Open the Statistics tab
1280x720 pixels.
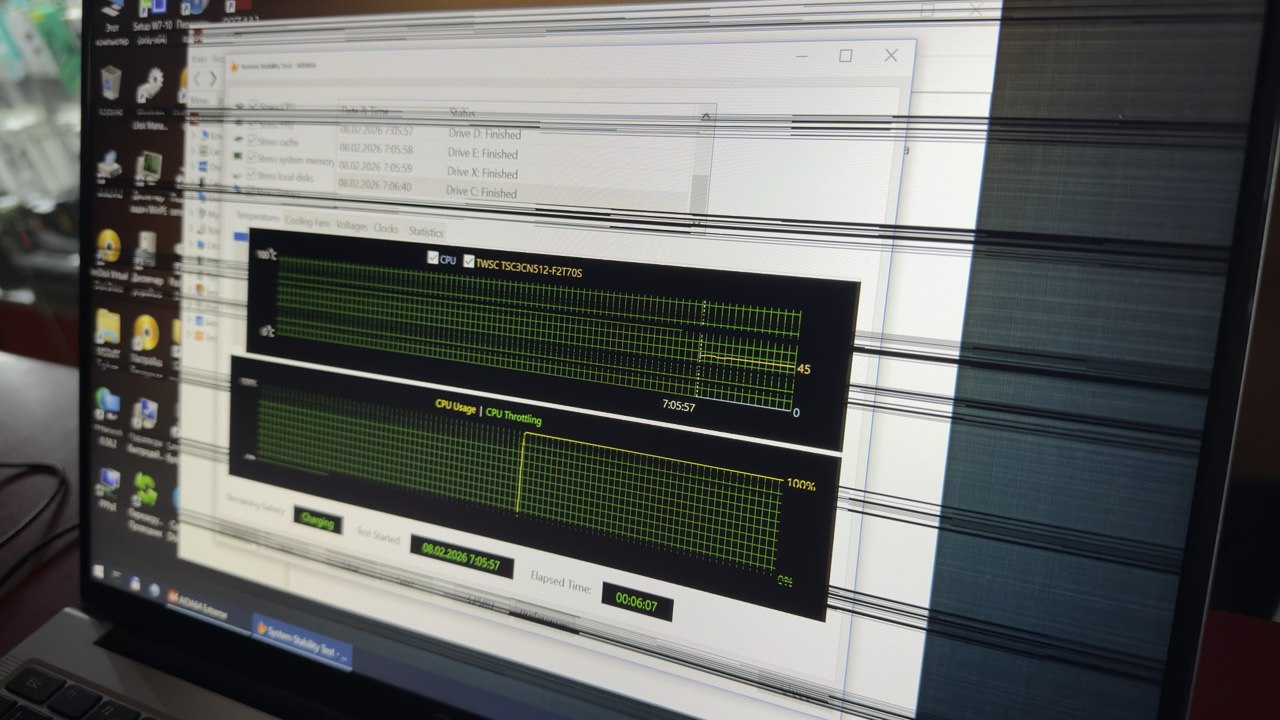426,232
